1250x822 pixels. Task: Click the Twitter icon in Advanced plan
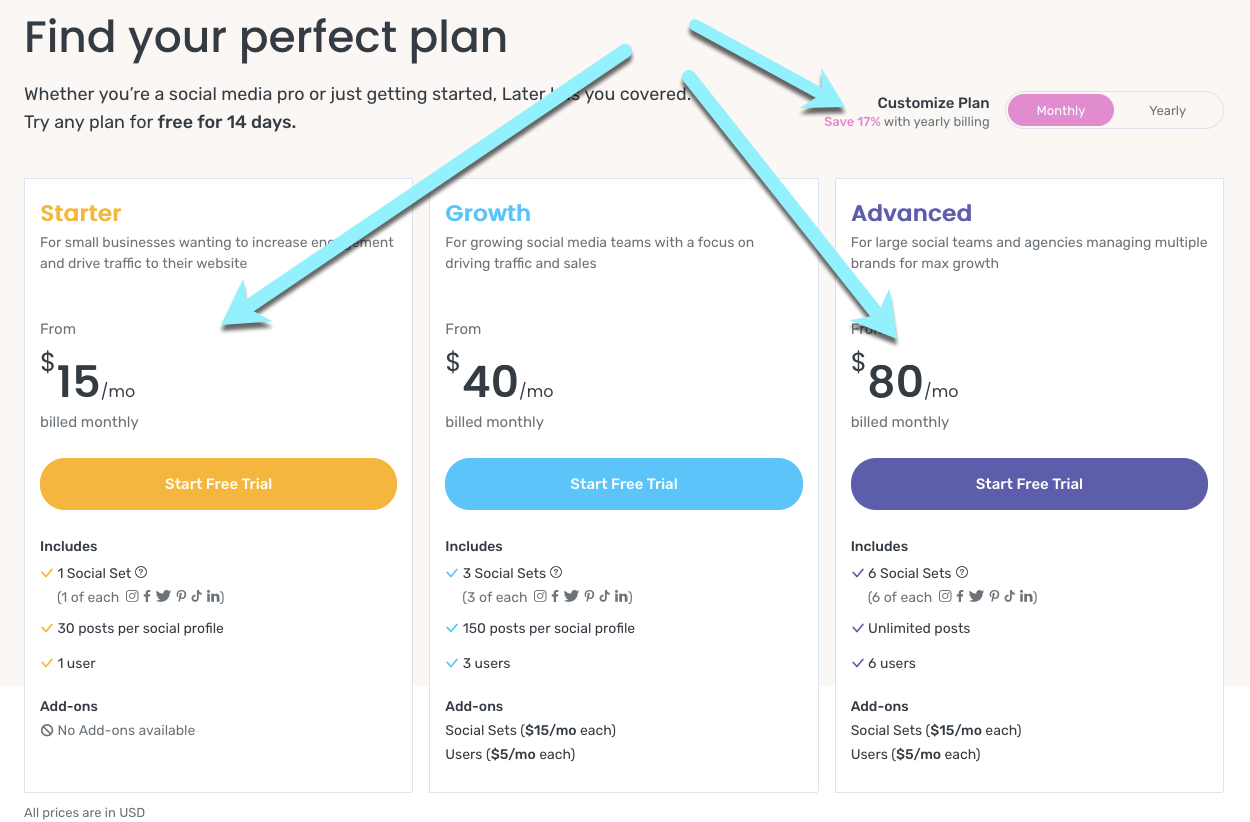pyautogui.click(x=977, y=596)
